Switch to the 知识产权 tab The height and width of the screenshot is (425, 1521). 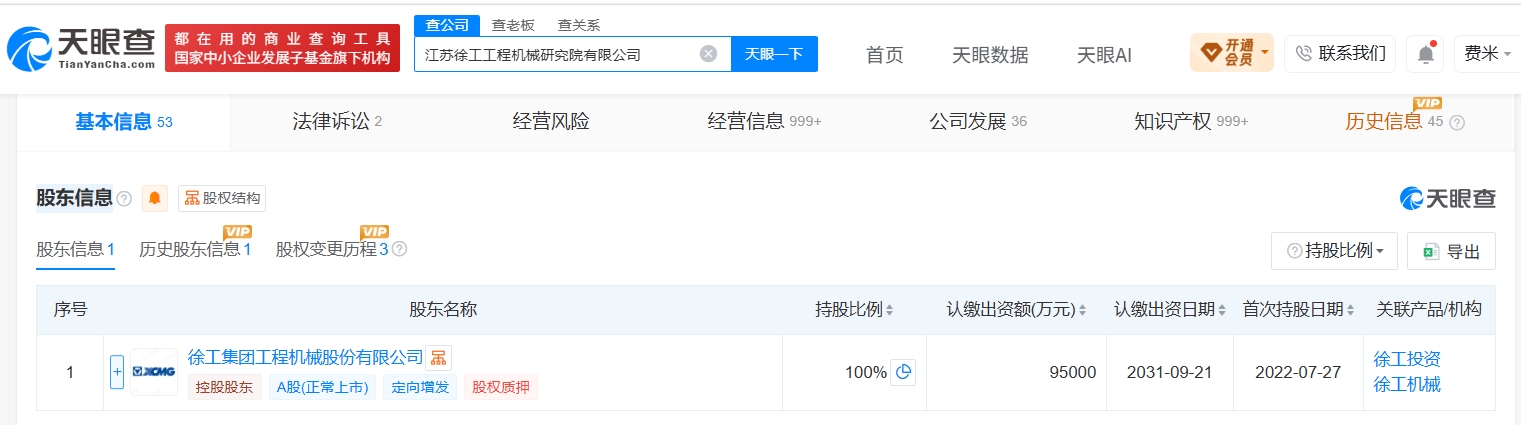pyautogui.click(x=1191, y=122)
